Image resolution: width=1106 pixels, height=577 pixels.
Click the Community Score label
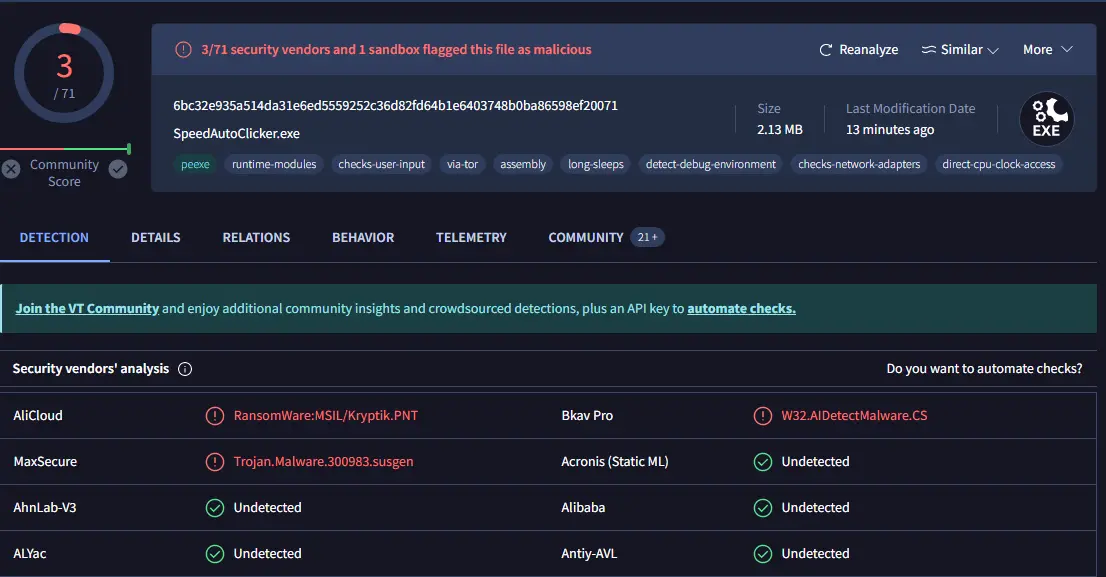[x=64, y=174]
